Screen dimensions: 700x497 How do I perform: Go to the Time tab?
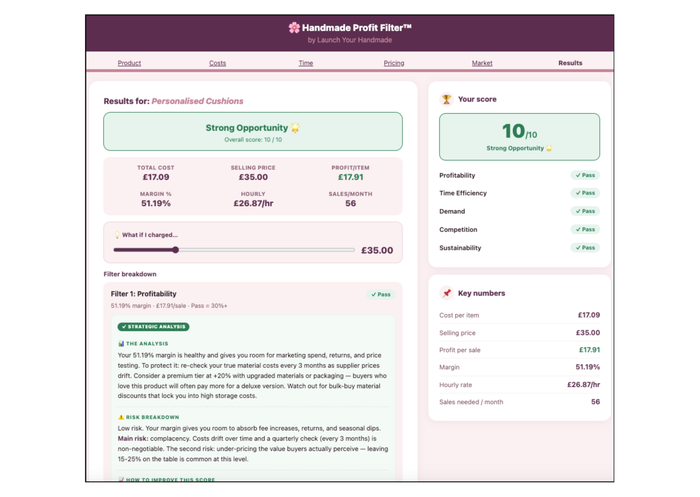pos(306,63)
